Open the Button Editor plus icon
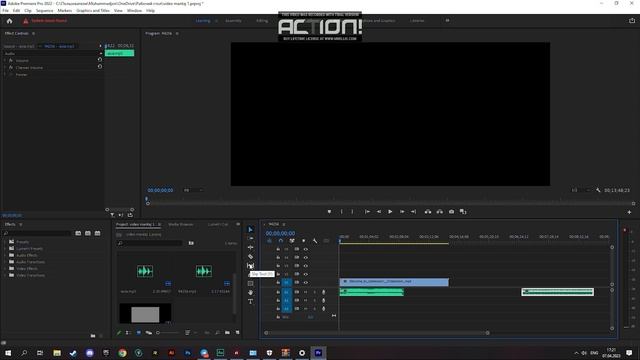The height and width of the screenshot is (360, 640). coord(629,212)
